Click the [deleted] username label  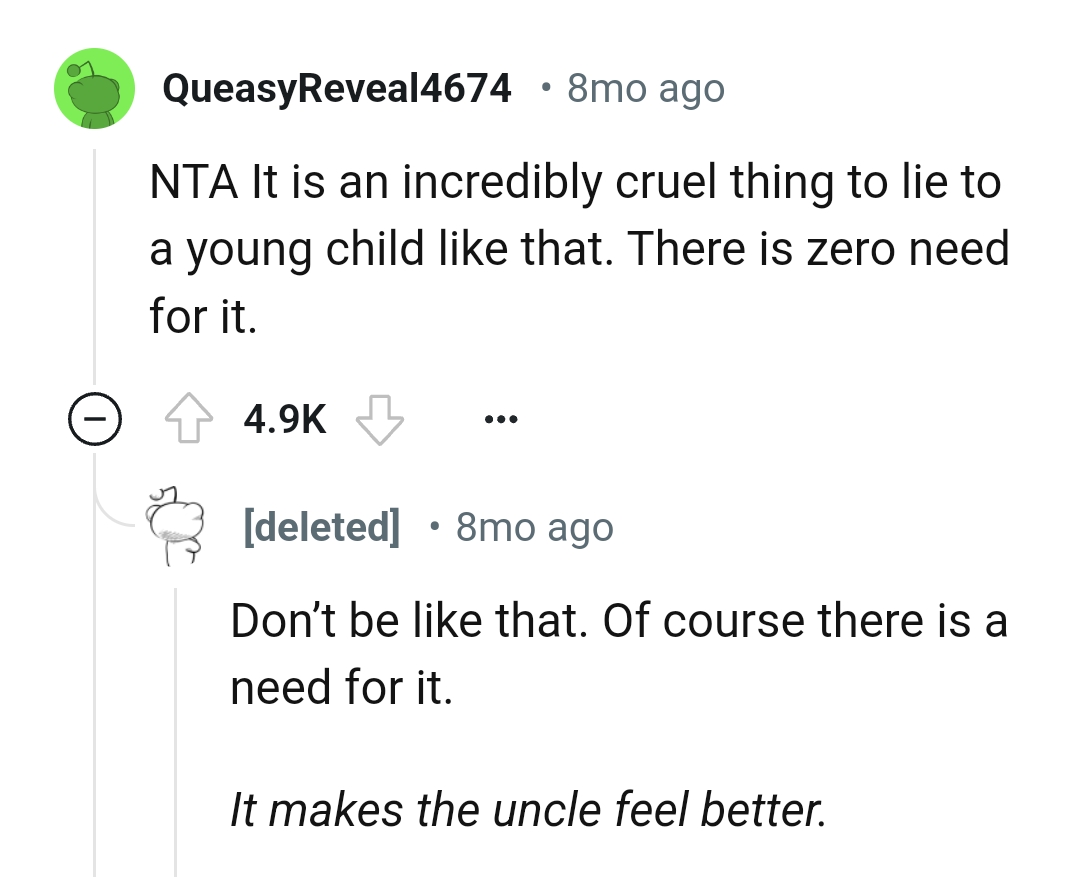(x=322, y=527)
